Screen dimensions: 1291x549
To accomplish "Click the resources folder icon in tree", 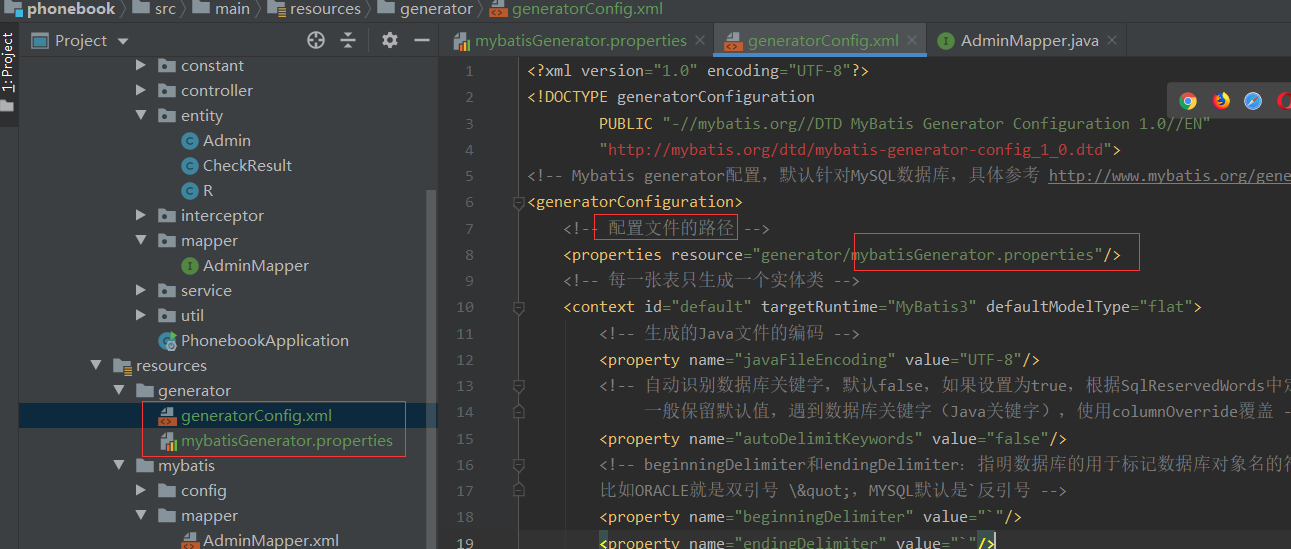I will click(x=122, y=366).
